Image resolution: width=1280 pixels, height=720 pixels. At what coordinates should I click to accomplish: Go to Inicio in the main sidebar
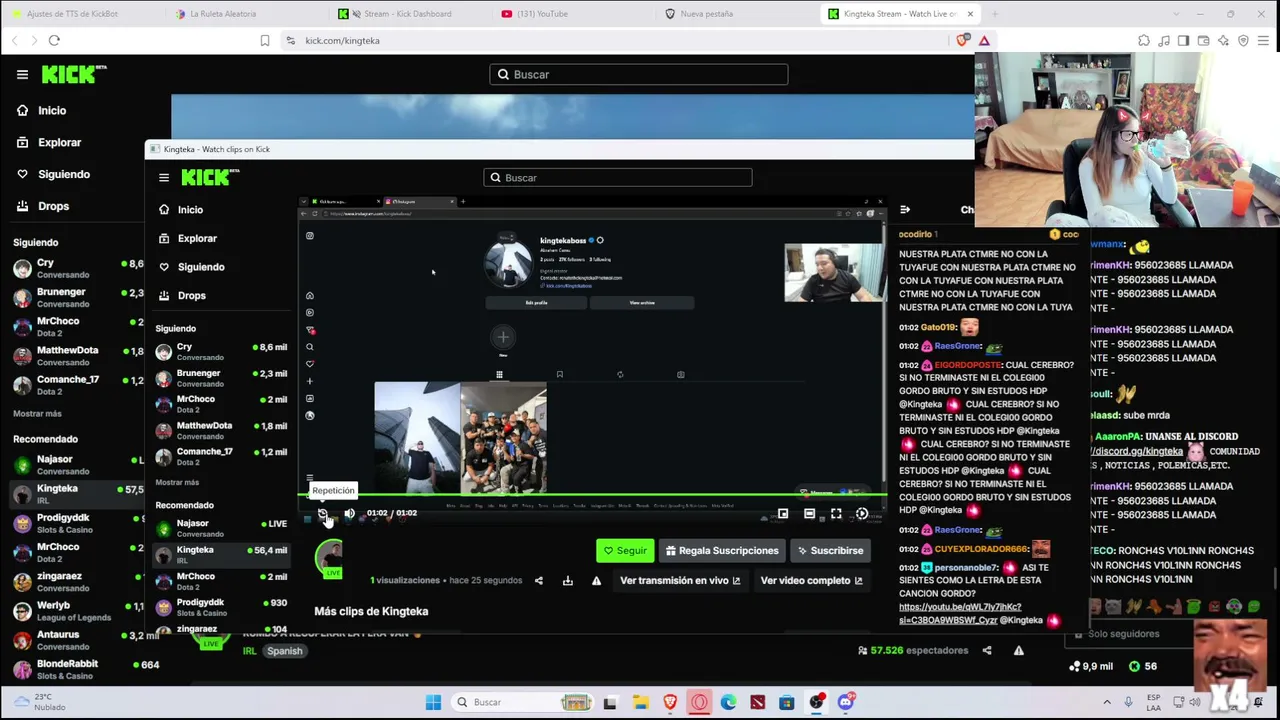52,111
